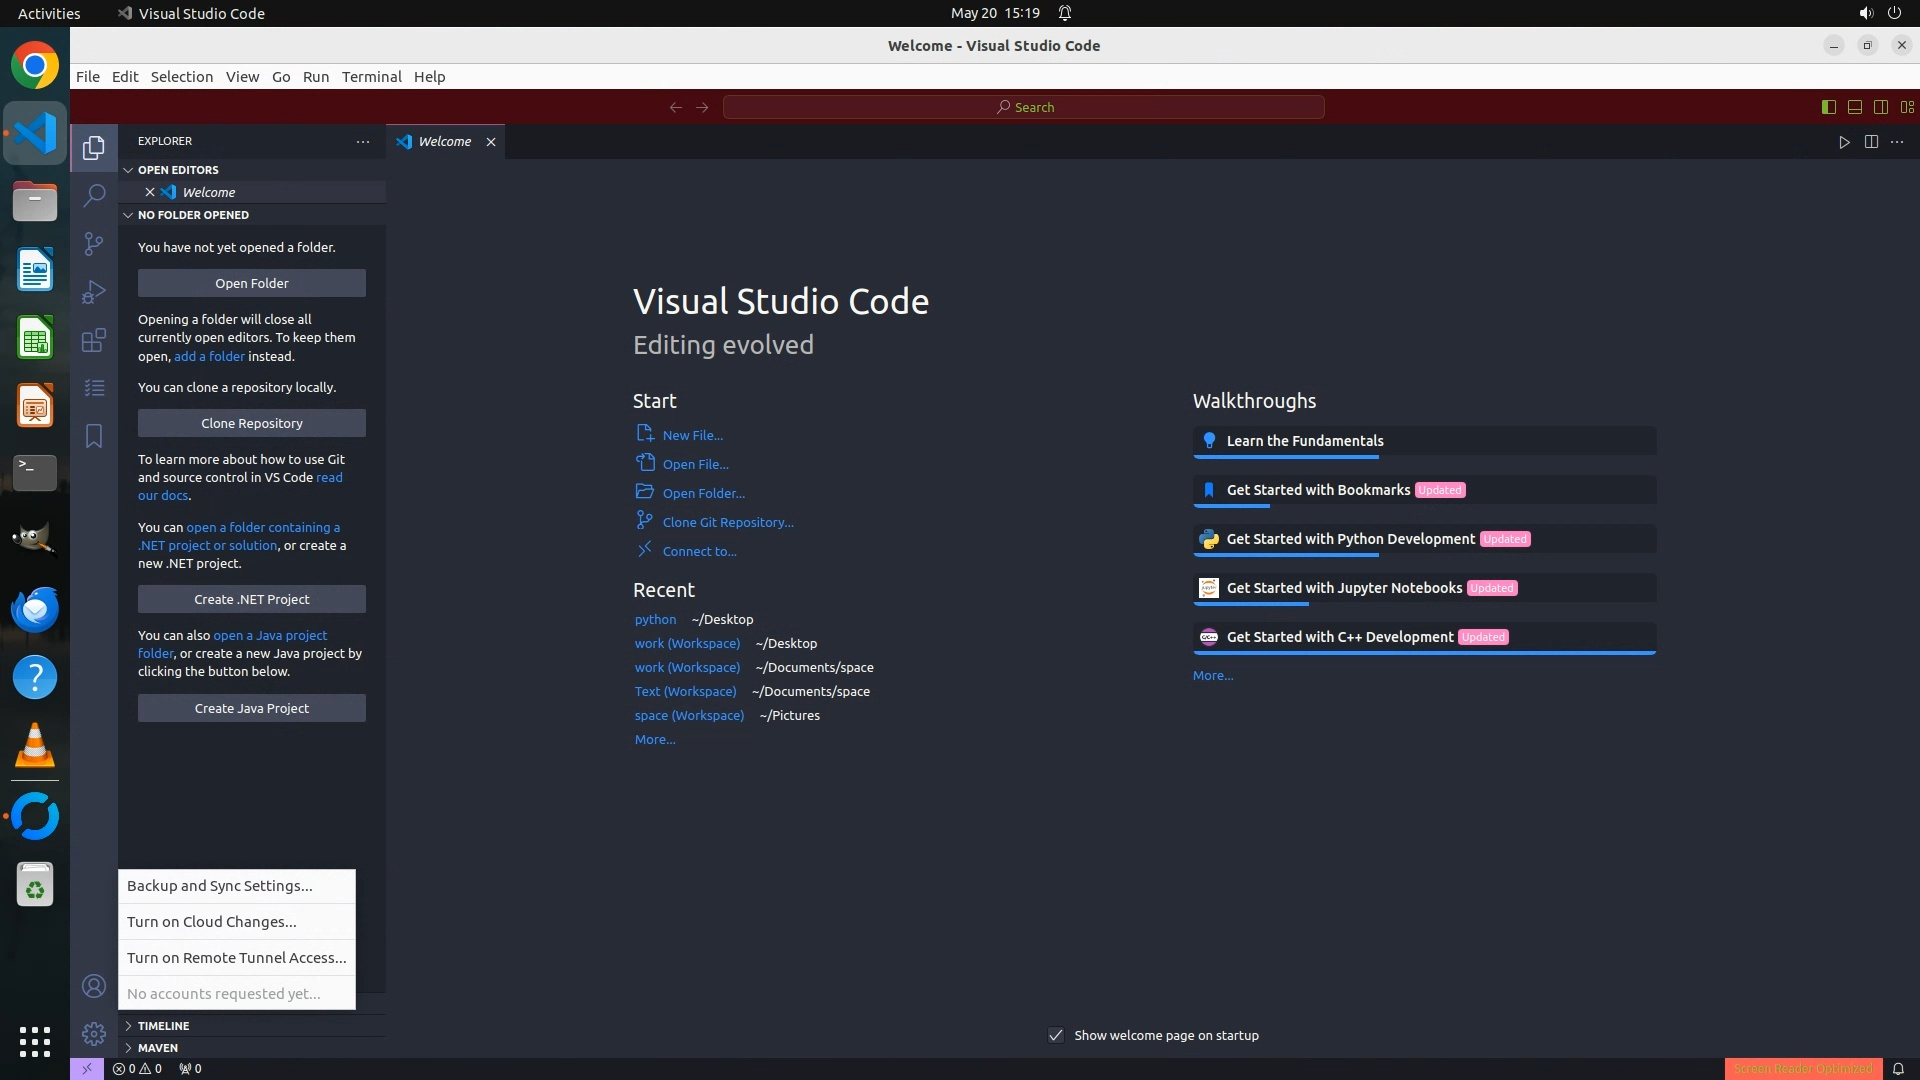Click the Clone Git Repository link
1920x1080 pixels.
coord(727,522)
